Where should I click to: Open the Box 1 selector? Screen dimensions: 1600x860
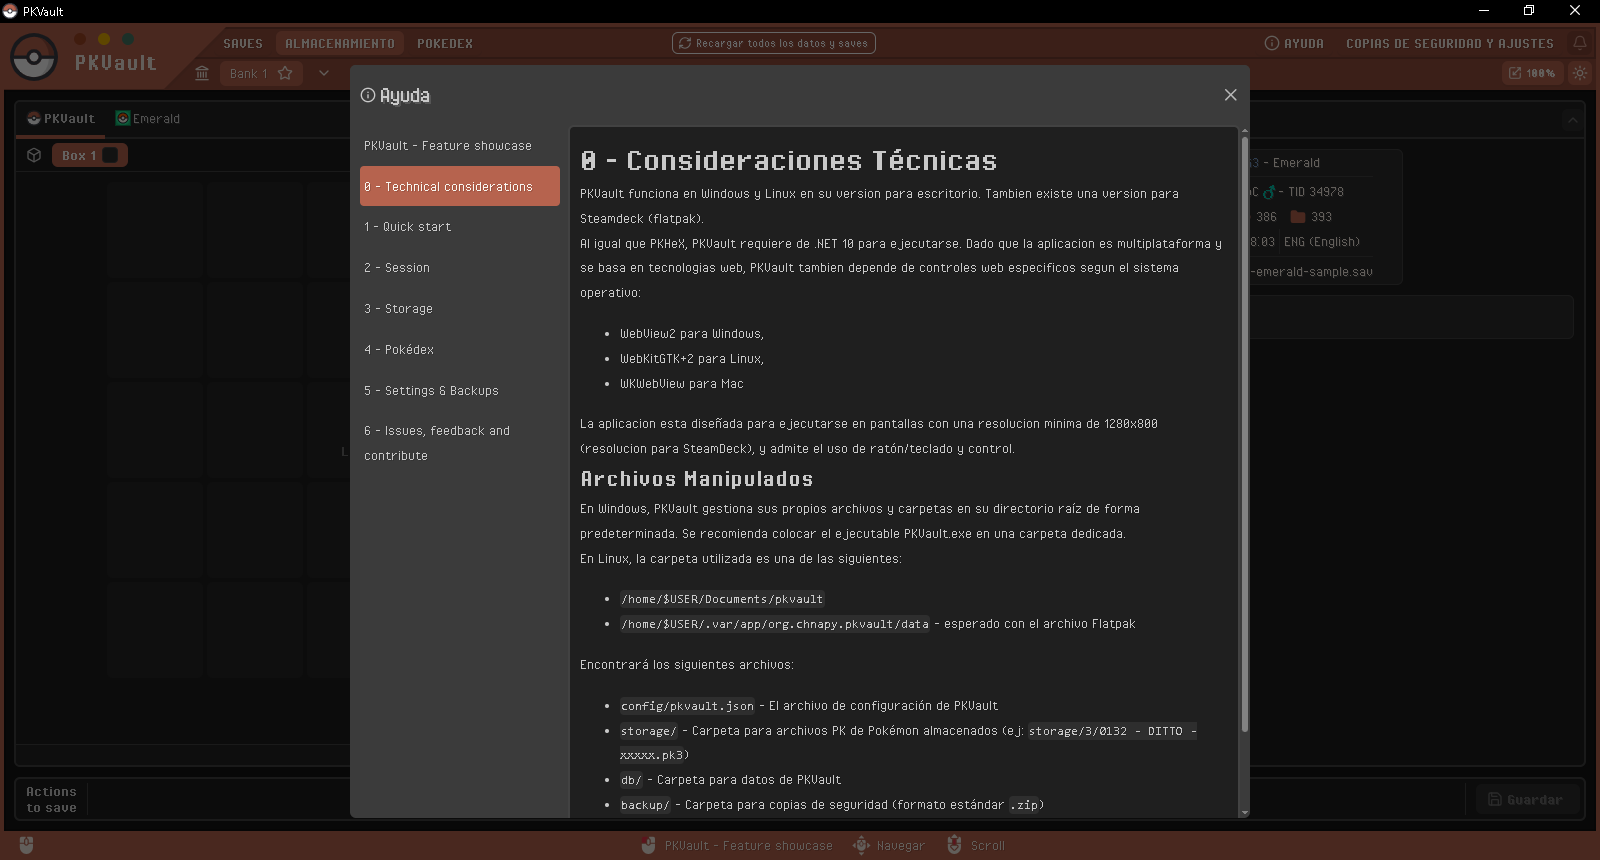point(90,155)
